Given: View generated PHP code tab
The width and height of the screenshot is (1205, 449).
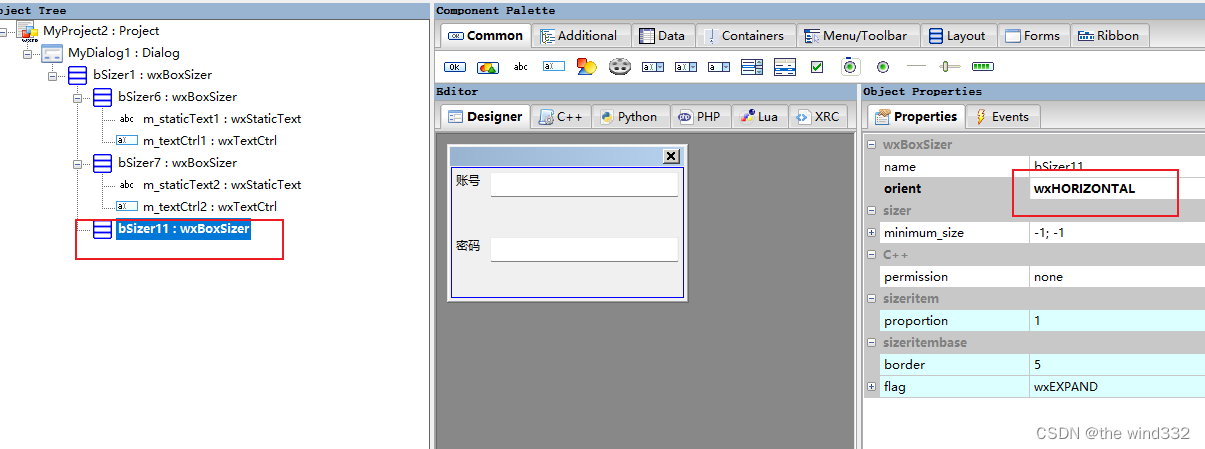Looking at the screenshot, I should [699, 116].
